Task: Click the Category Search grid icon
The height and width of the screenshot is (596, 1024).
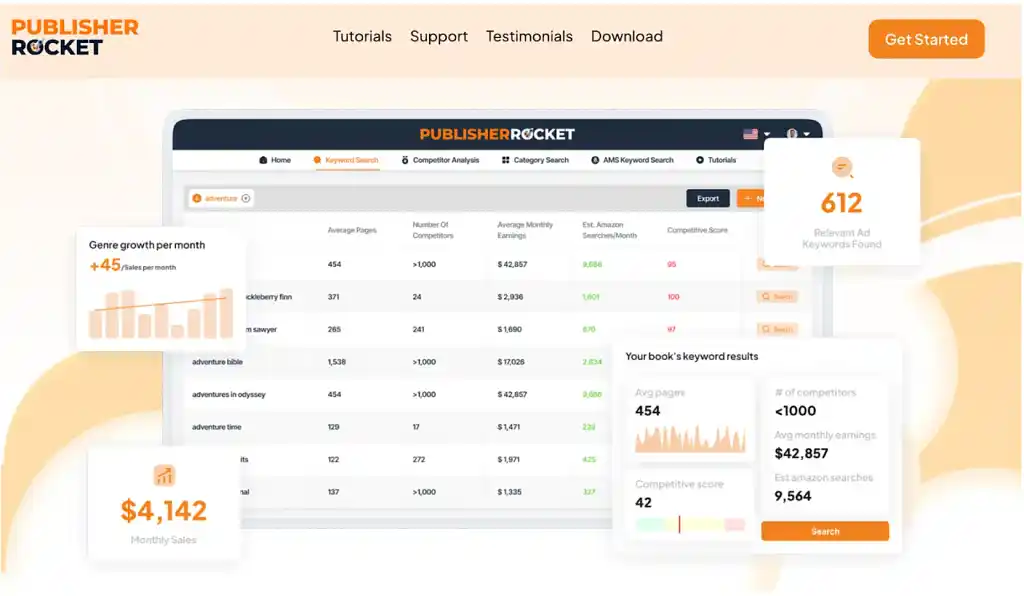Action: point(505,160)
